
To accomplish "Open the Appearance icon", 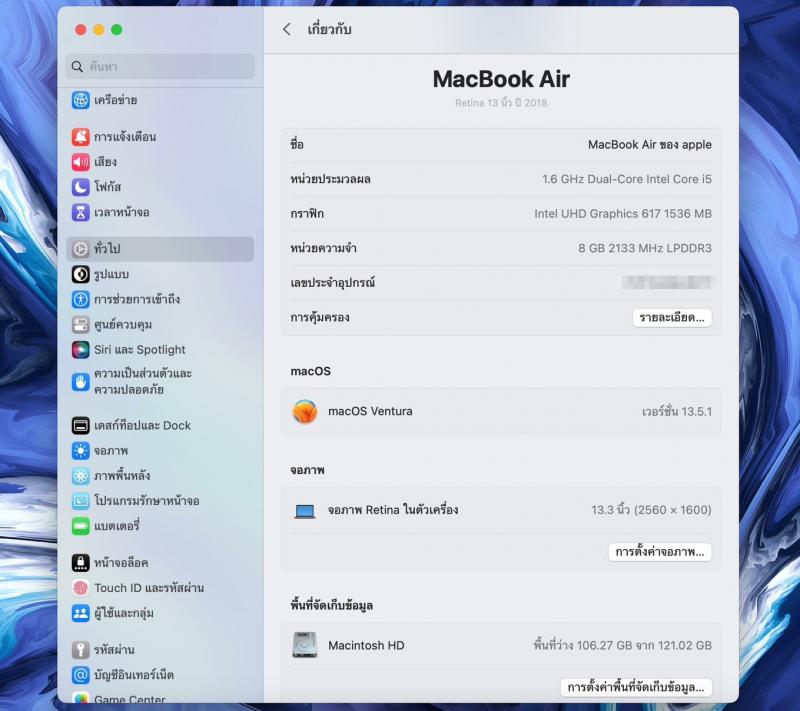I will point(81,274).
